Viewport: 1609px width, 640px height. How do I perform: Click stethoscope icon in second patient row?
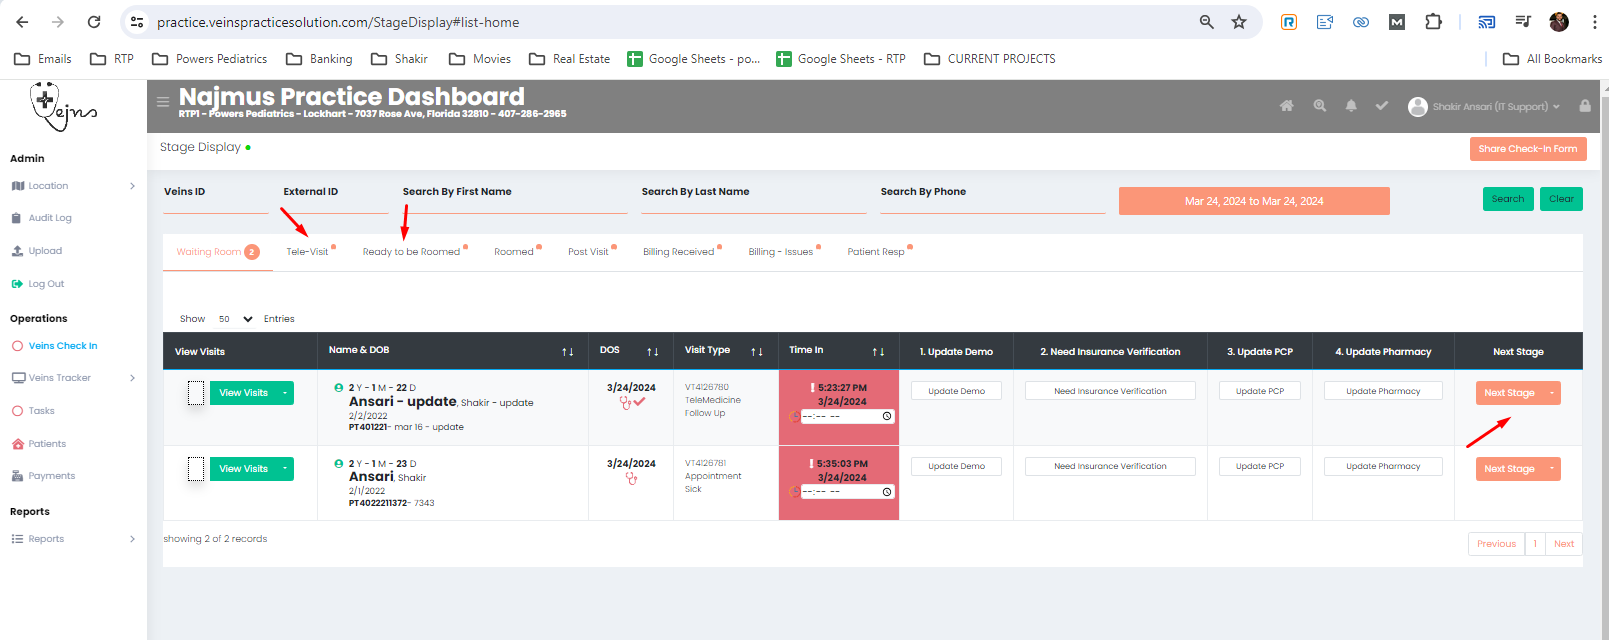pyautogui.click(x=631, y=479)
